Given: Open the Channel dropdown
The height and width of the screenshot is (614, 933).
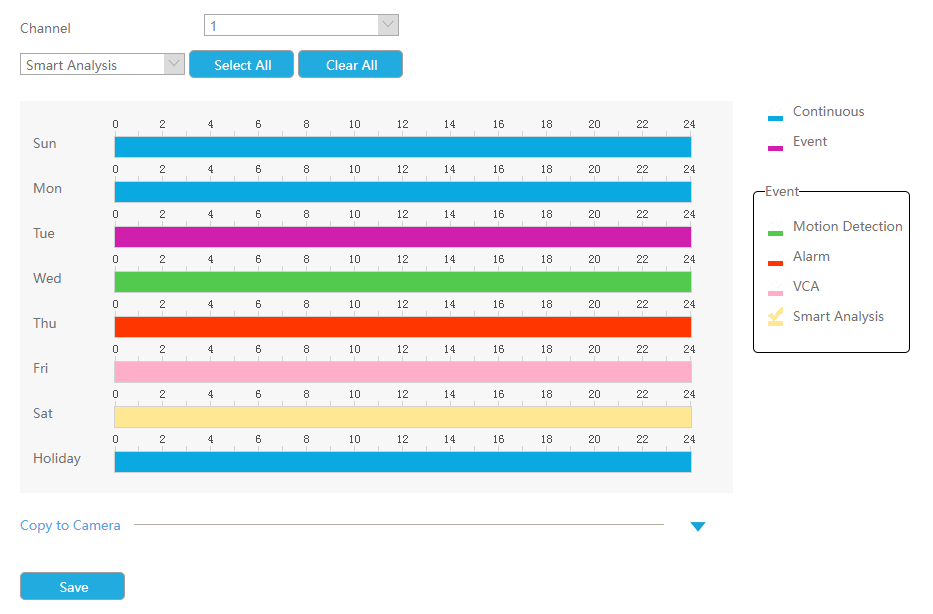Looking at the screenshot, I should click(x=301, y=25).
